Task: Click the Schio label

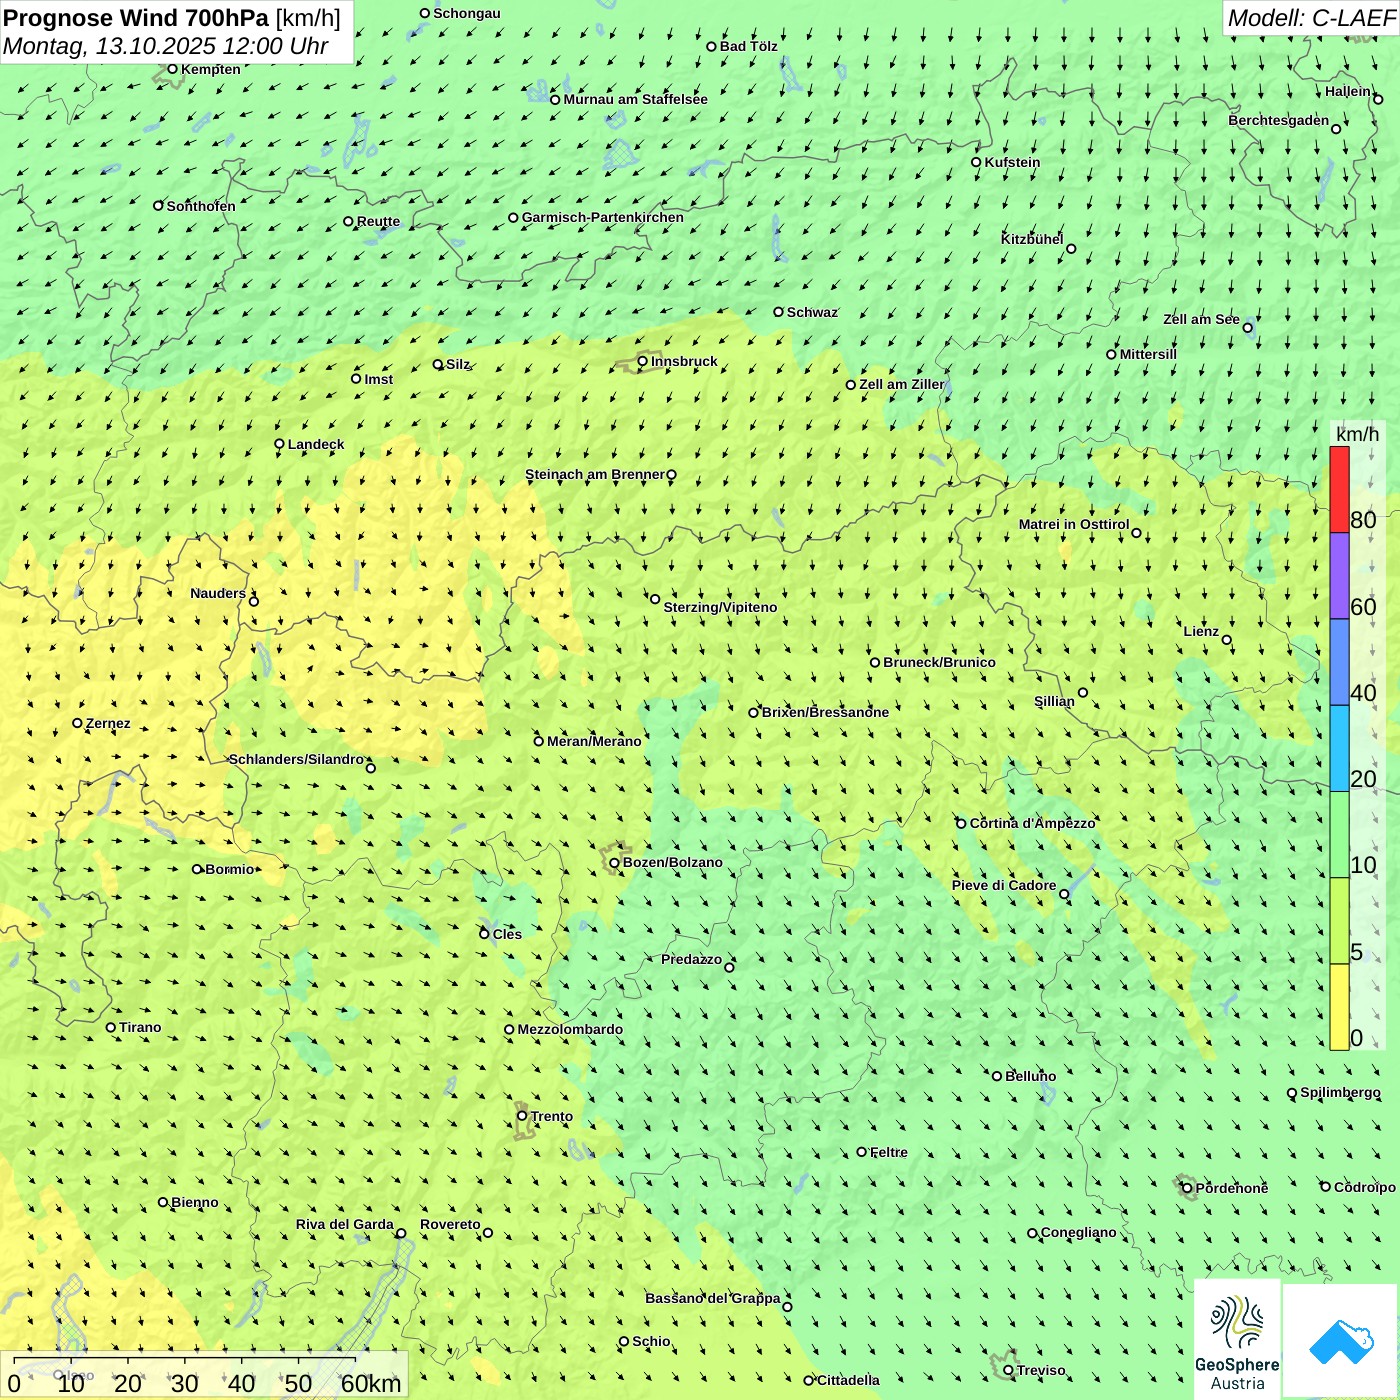Action: click(652, 1341)
